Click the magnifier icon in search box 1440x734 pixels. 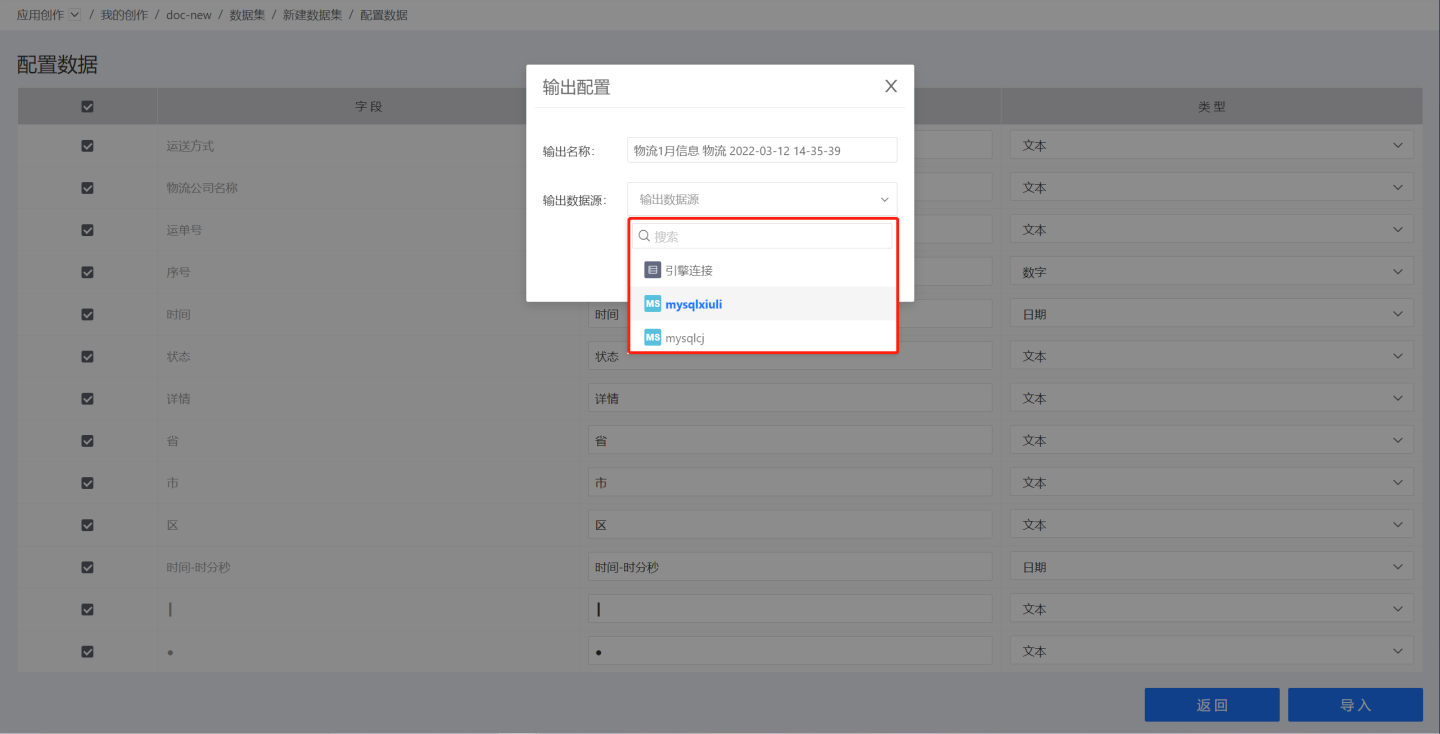tap(645, 236)
